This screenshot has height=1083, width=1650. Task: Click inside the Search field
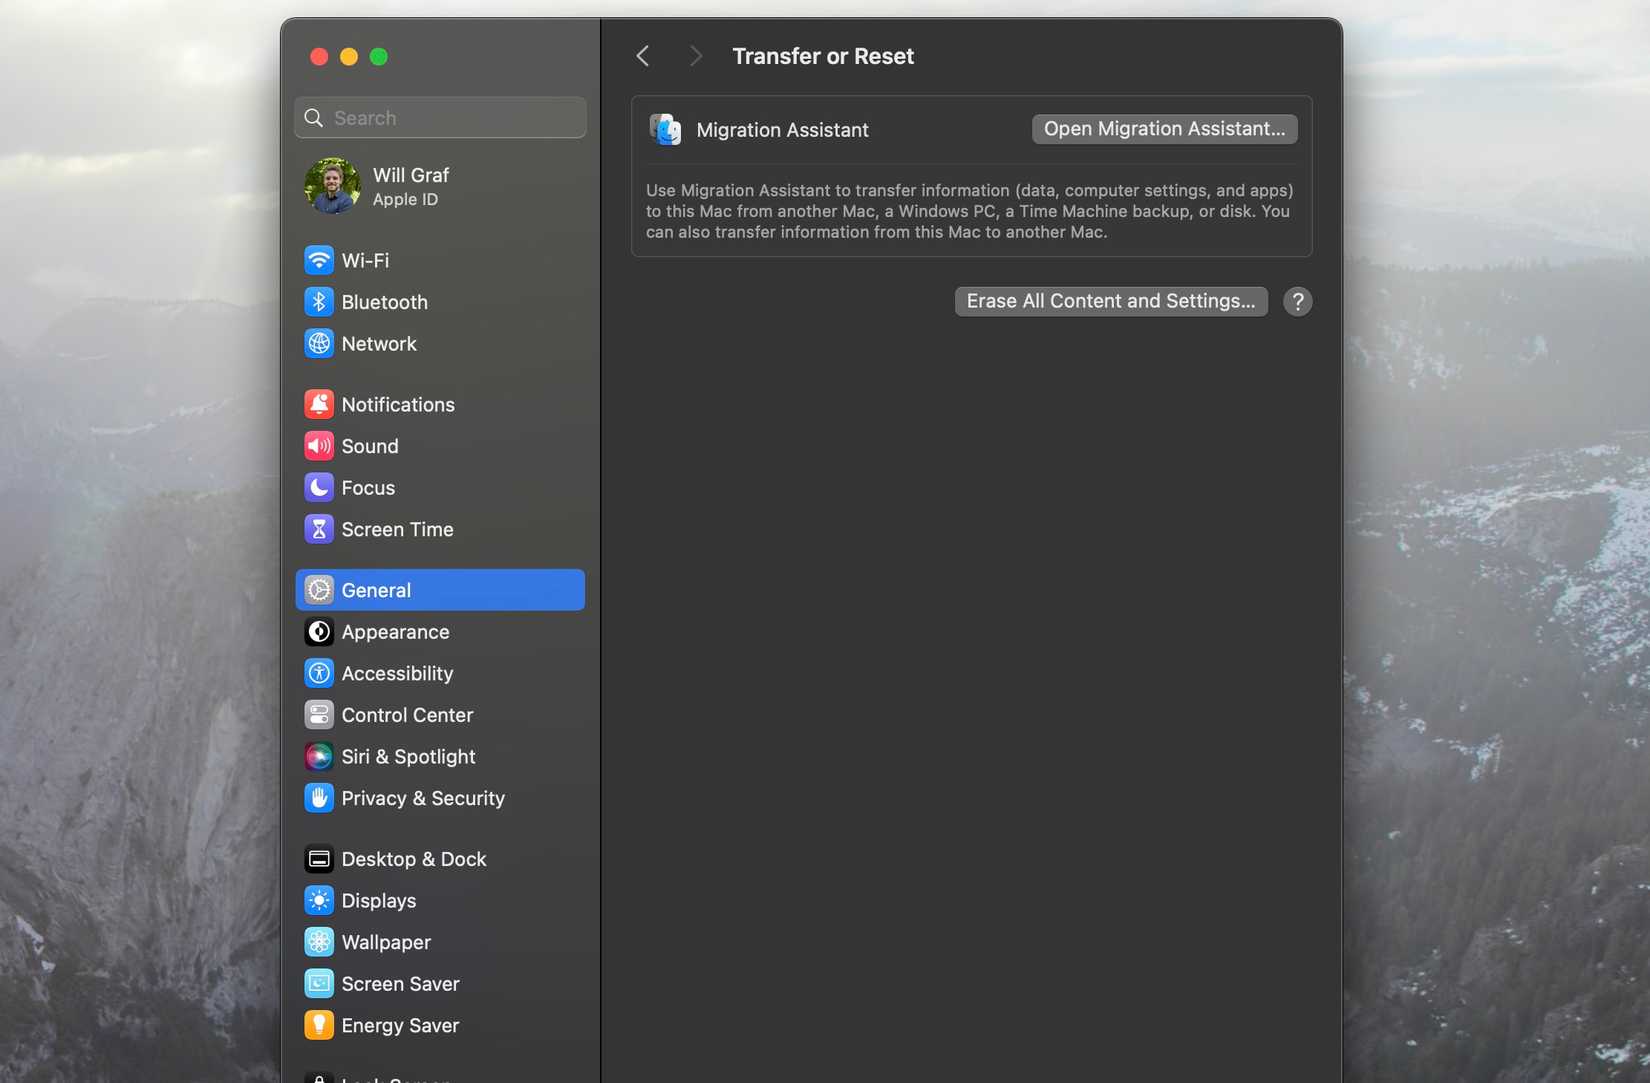[440, 117]
